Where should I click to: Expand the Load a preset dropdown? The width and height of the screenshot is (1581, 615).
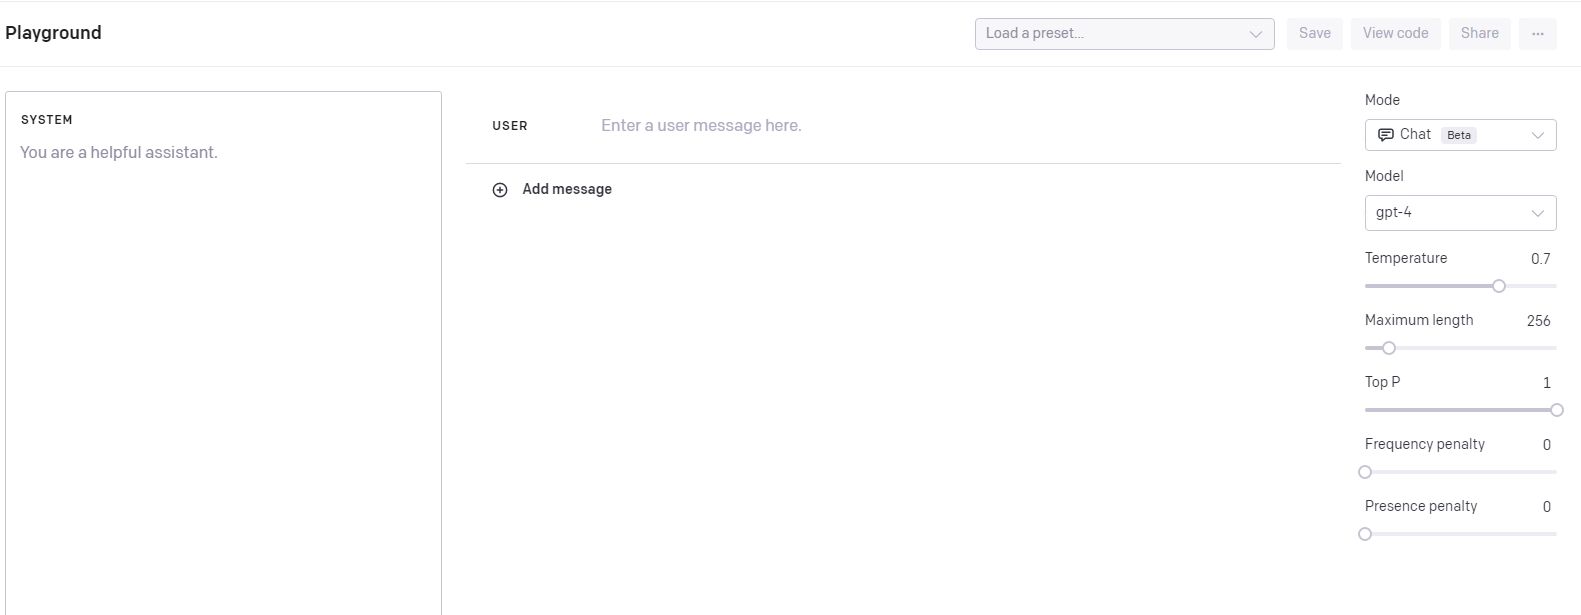(1124, 34)
